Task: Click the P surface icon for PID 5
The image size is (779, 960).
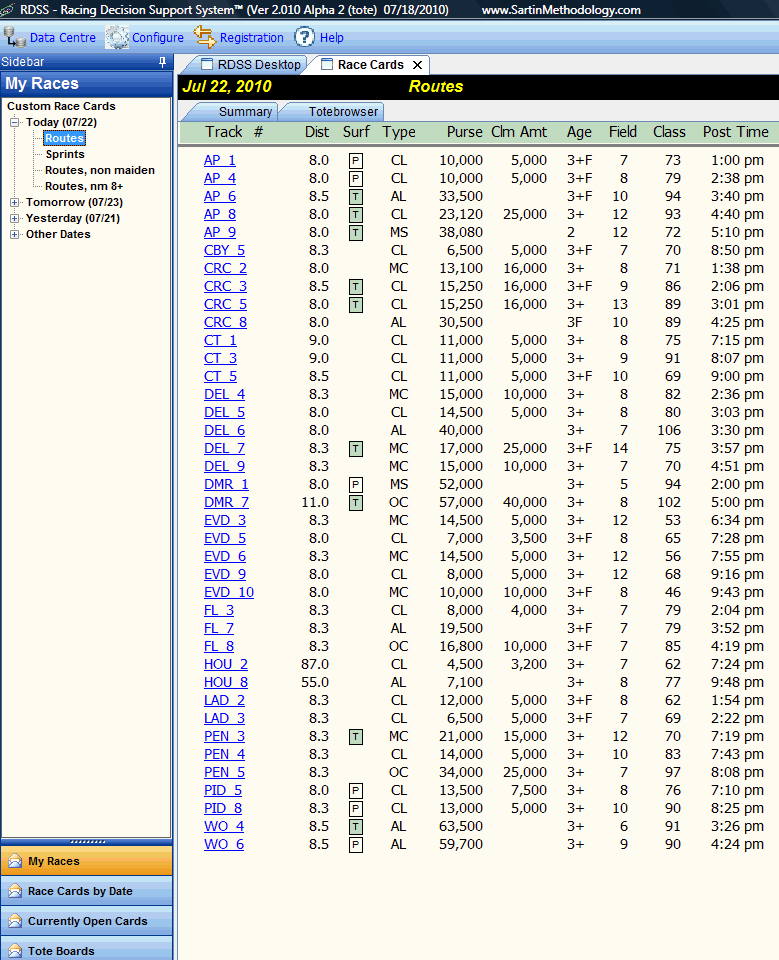Action: tap(356, 791)
